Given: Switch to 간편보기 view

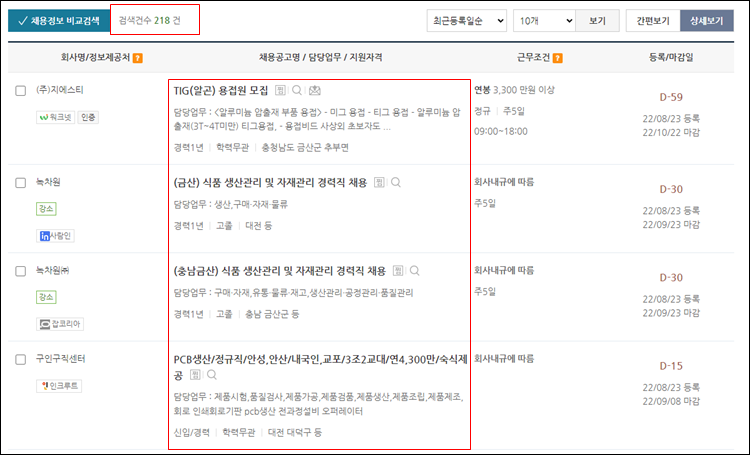Looking at the screenshot, I should coord(653,21).
